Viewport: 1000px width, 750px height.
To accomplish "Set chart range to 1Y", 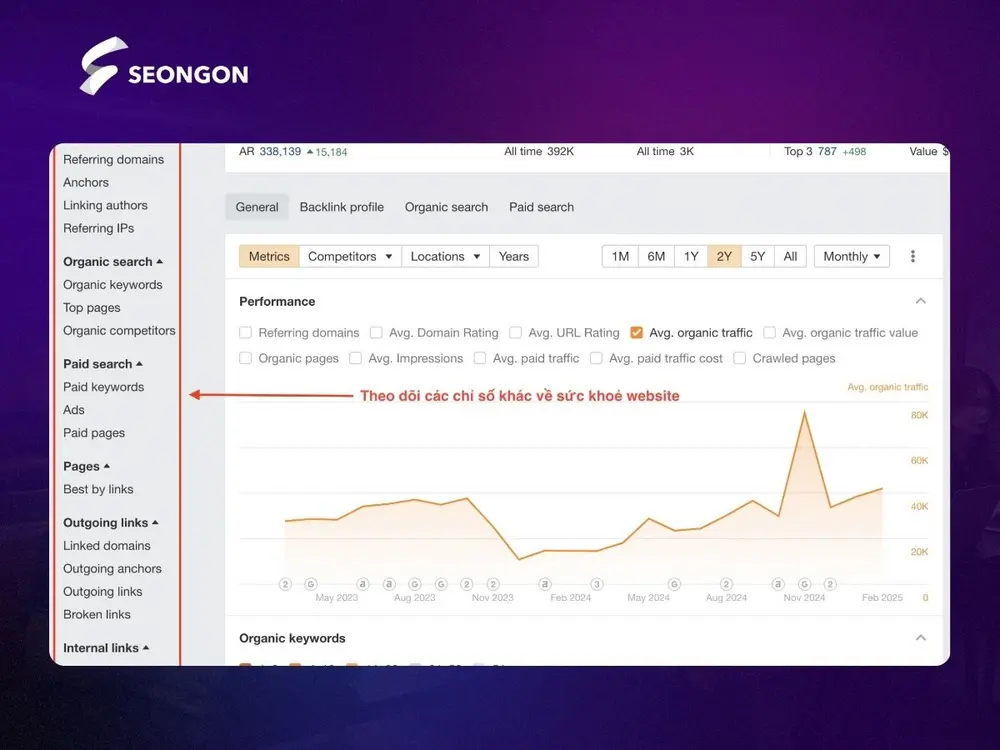I will point(691,256).
